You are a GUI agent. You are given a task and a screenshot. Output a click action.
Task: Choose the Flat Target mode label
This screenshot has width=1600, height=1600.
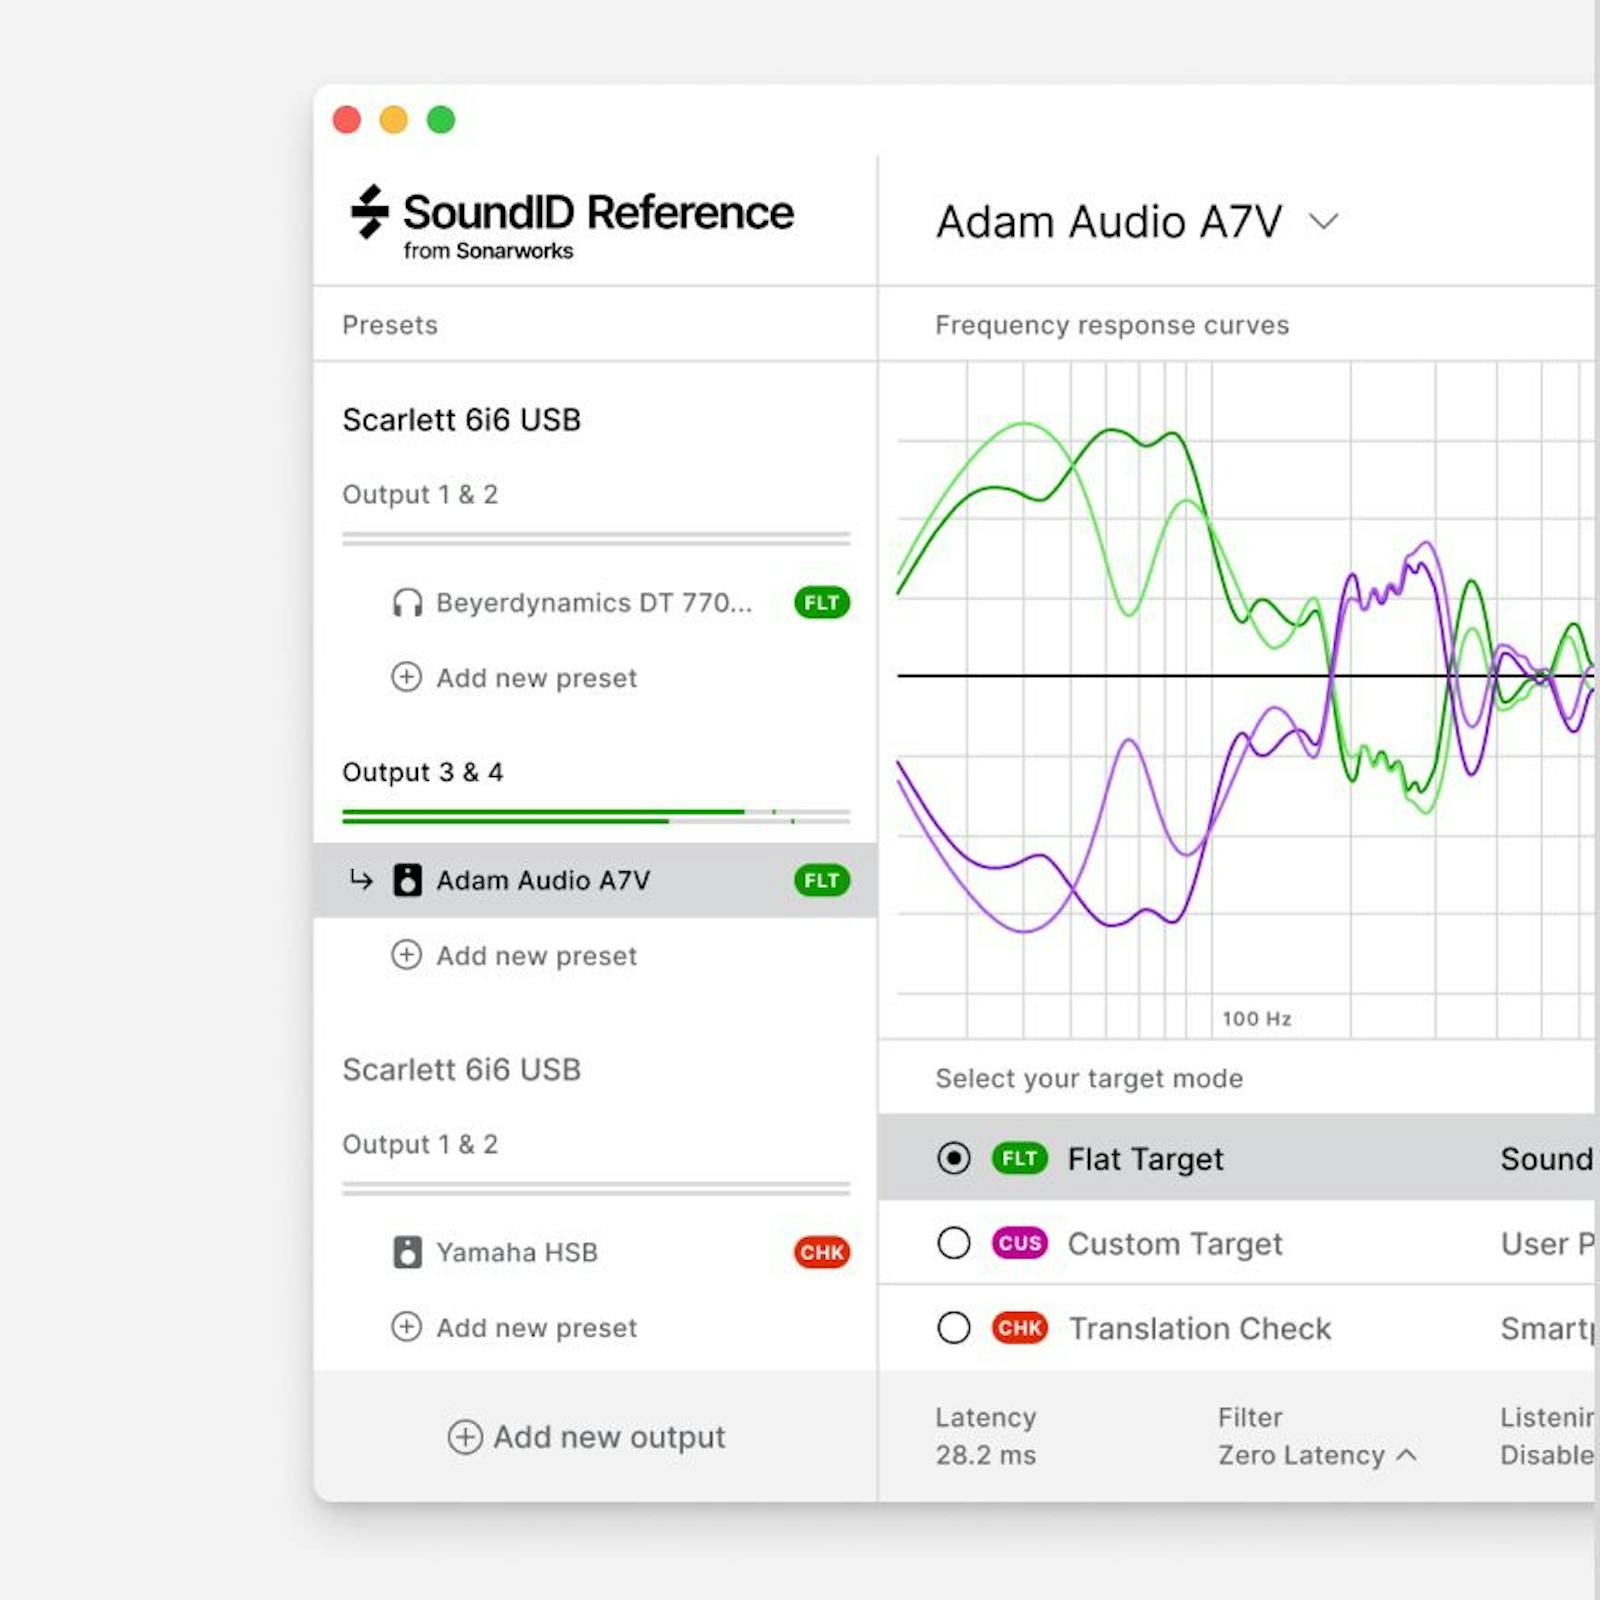[x=1145, y=1159]
